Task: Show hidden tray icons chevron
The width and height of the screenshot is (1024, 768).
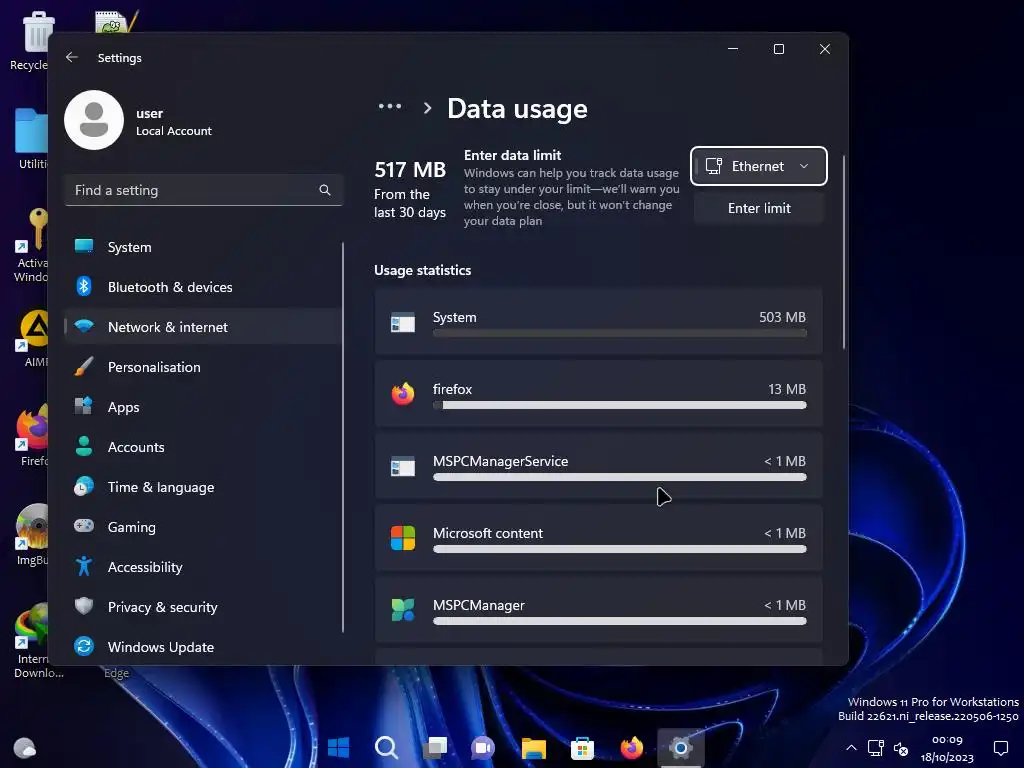Action: click(851, 748)
